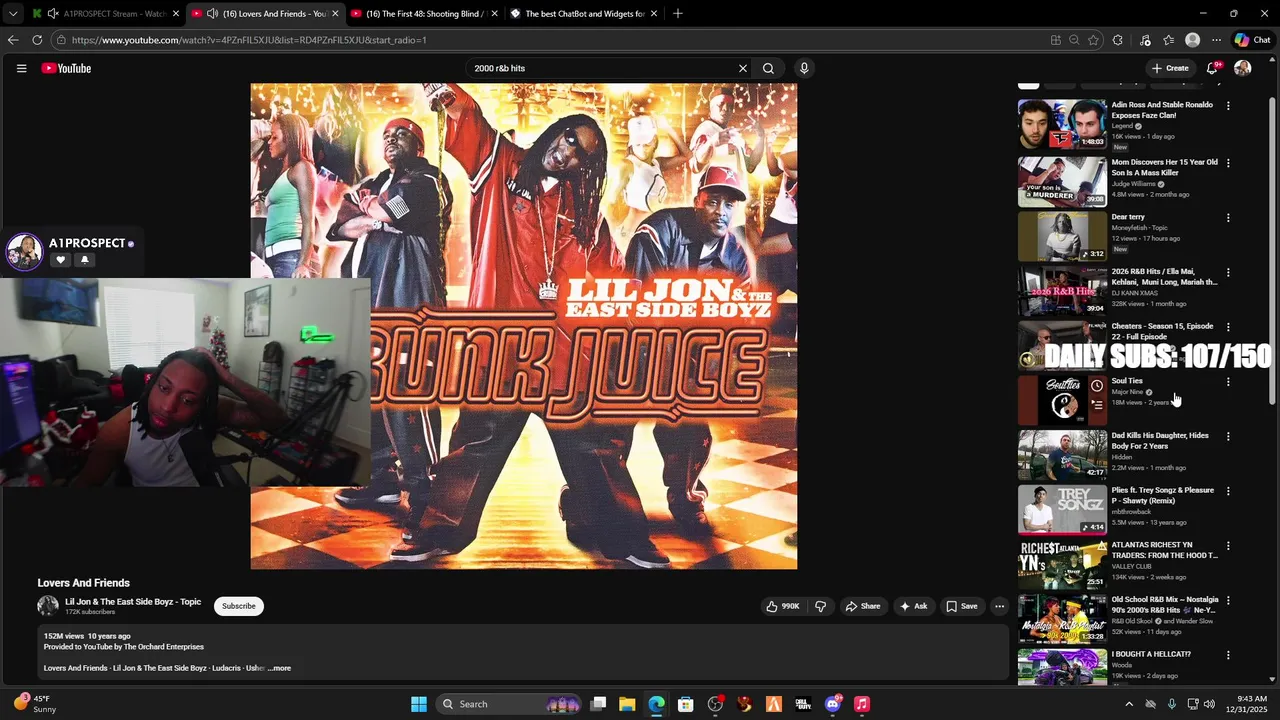Image resolution: width=1280 pixels, height=720 pixels.
Task: Open options menu for Soul Ties video
Action: pyautogui.click(x=1228, y=382)
